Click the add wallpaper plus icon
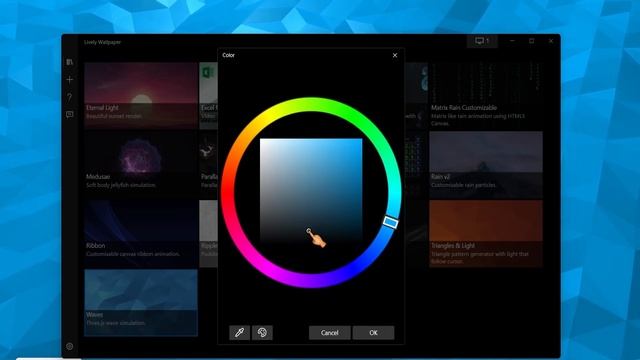Viewport: 640px width, 360px height. [70, 80]
